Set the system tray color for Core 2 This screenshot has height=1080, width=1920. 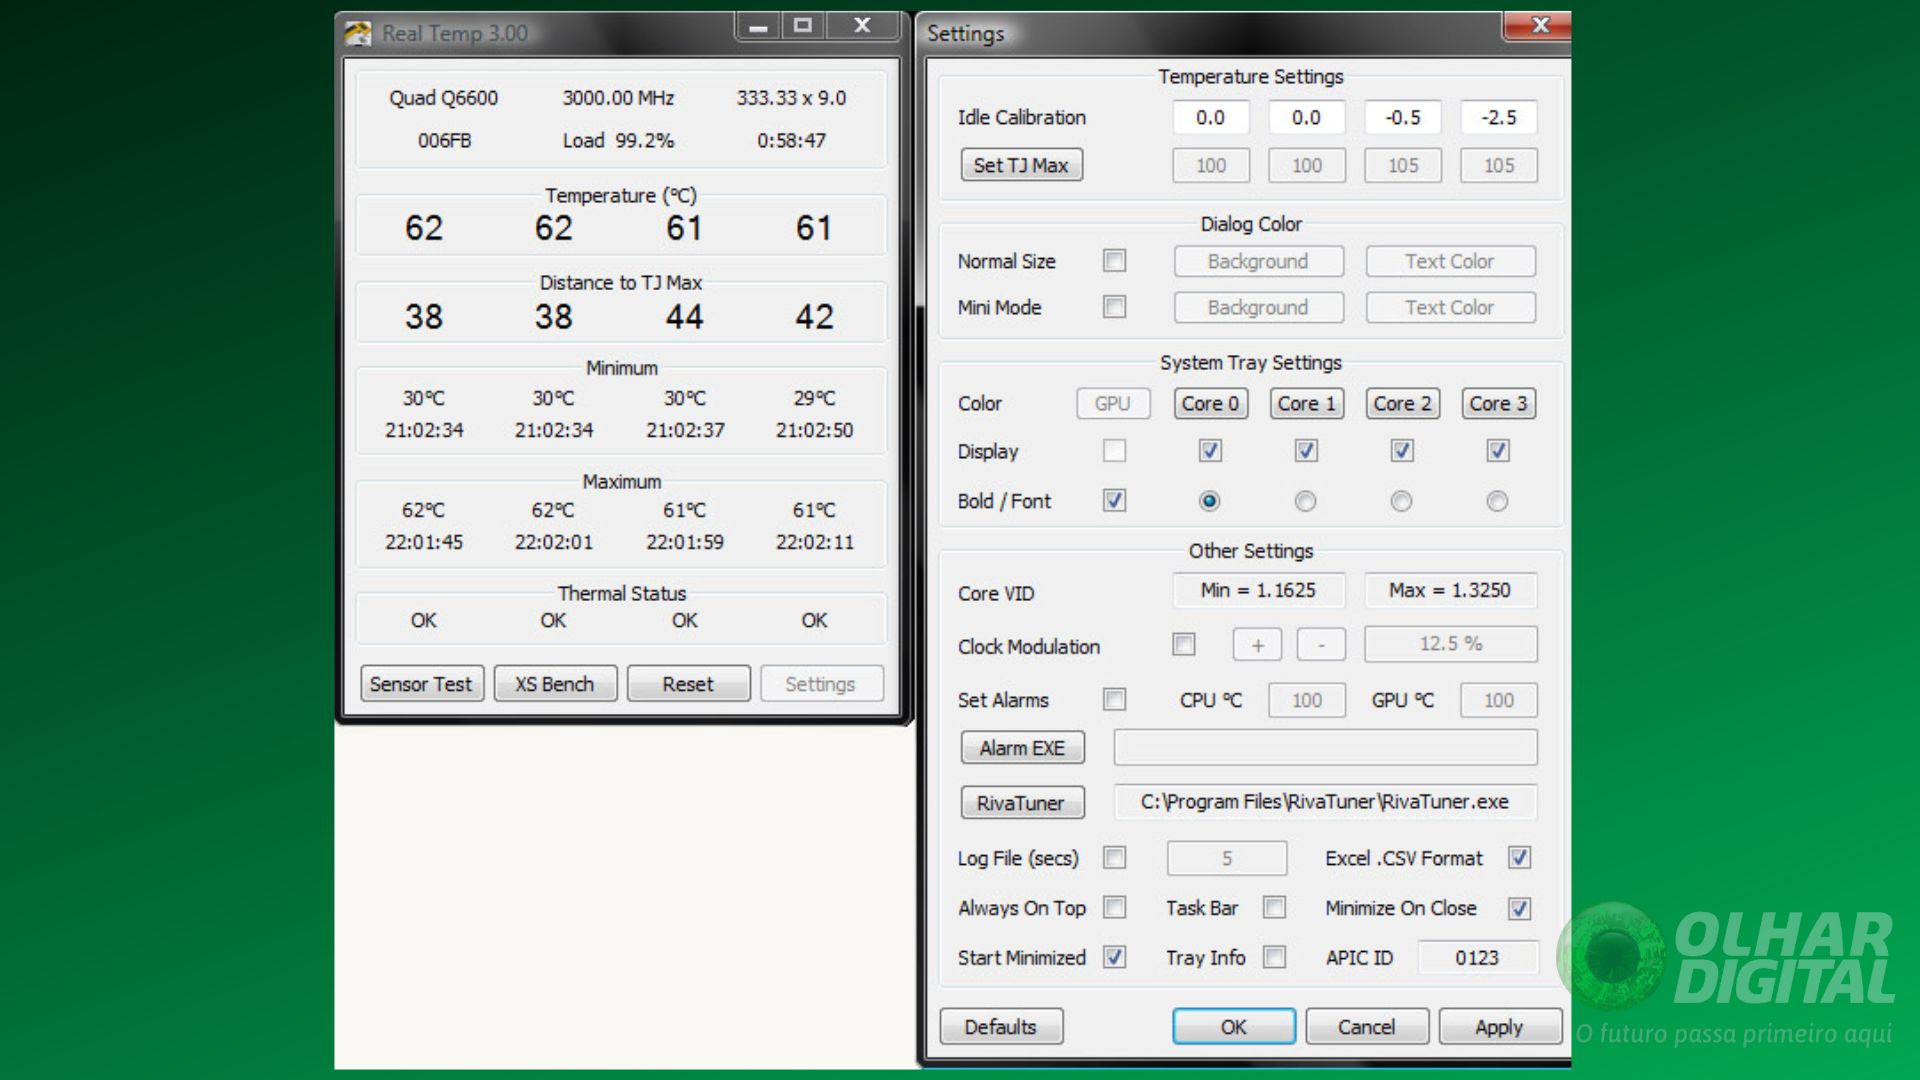tap(1401, 403)
